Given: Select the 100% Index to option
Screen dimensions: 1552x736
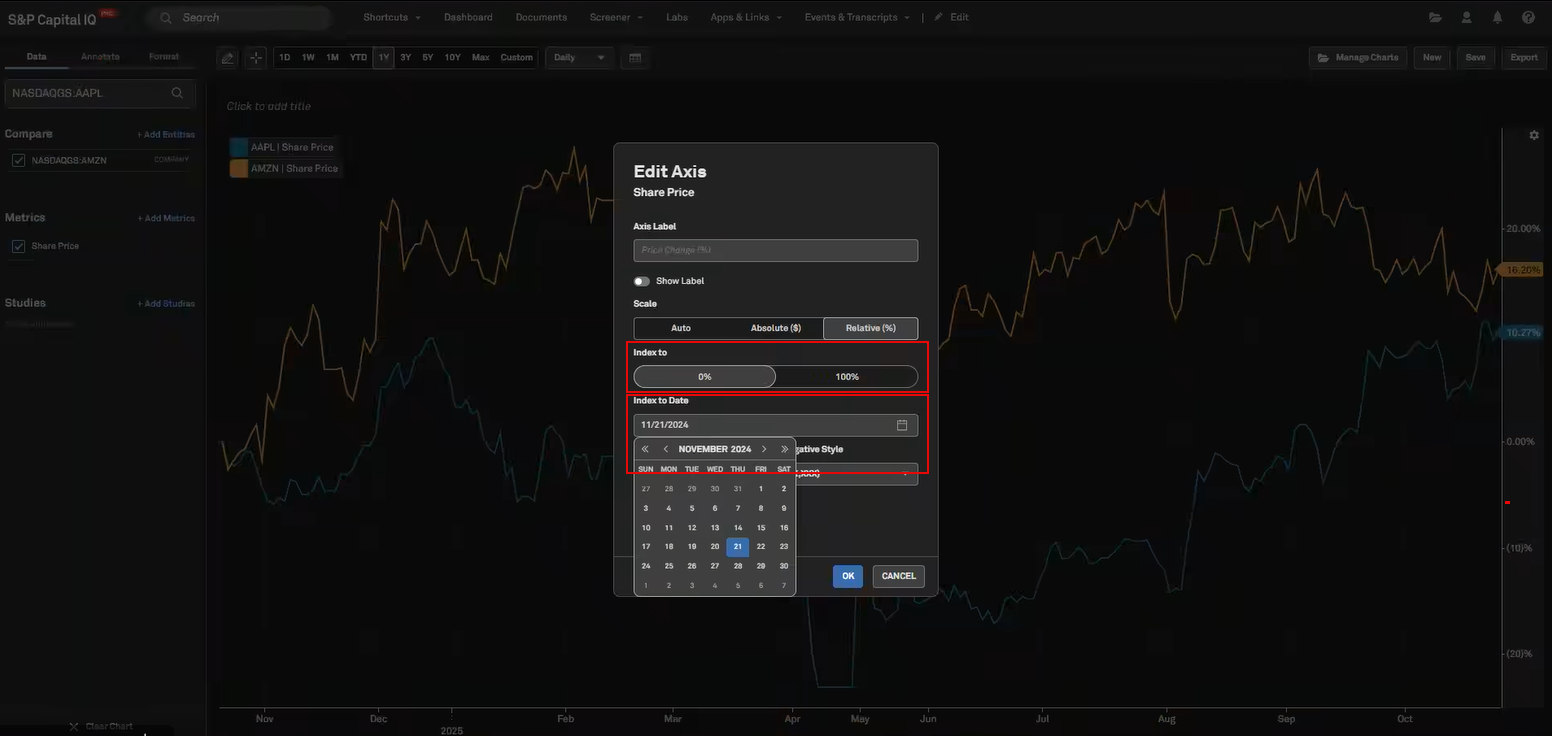Looking at the screenshot, I should point(846,377).
